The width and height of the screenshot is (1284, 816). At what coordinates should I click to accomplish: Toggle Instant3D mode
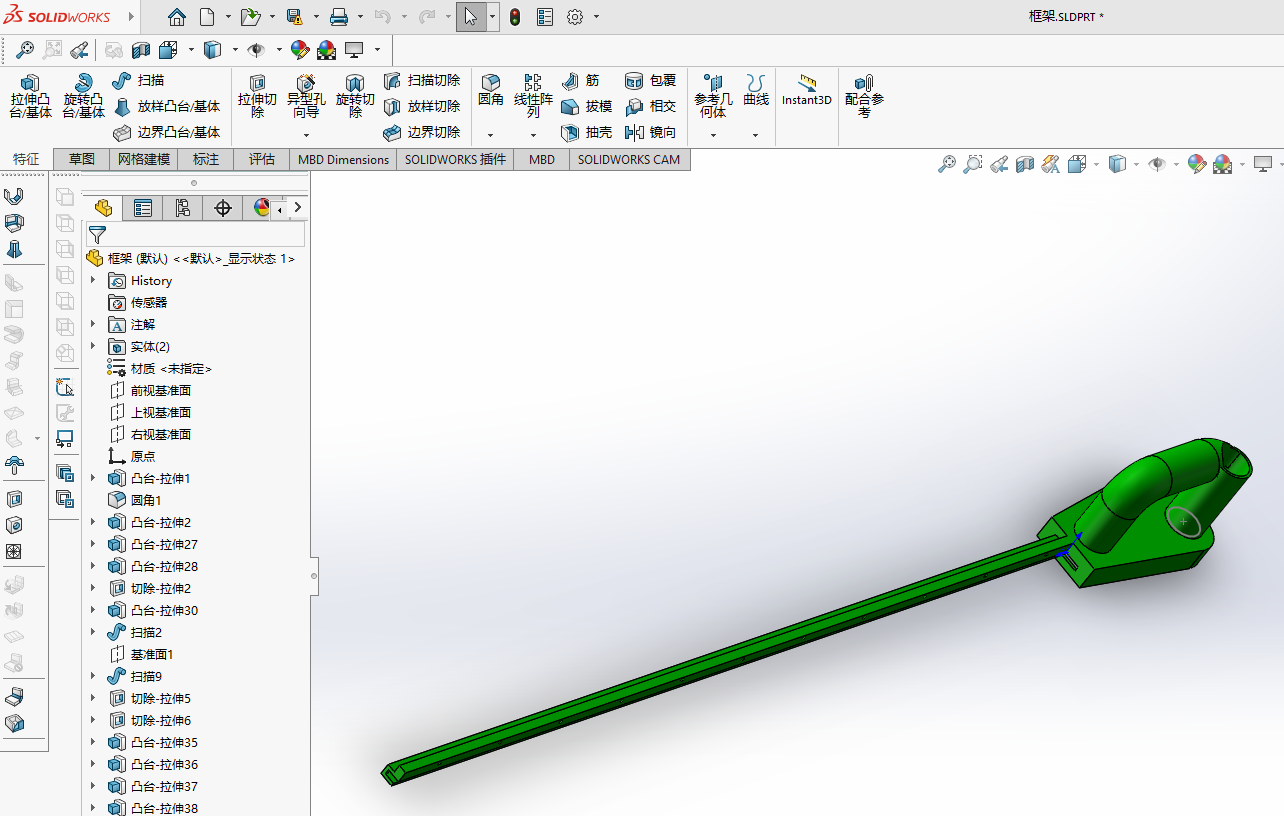point(807,90)
